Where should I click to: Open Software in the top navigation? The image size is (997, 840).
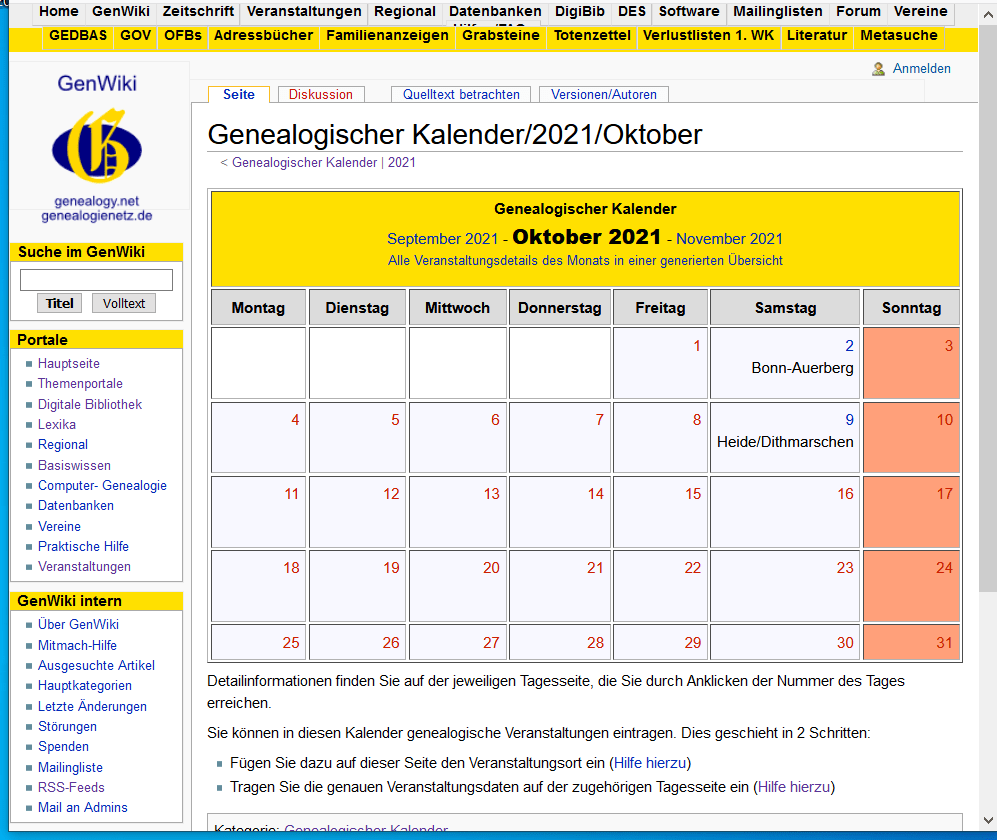pos(689,11)
